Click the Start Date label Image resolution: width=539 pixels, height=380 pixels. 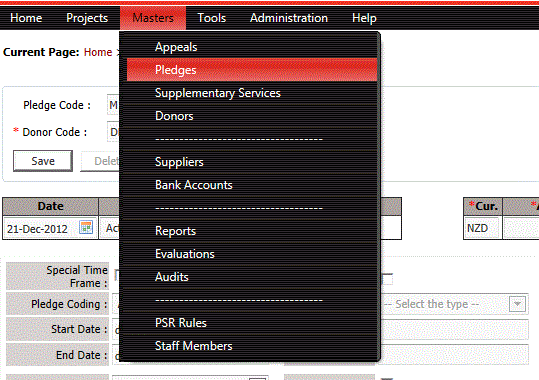(79, 329)
